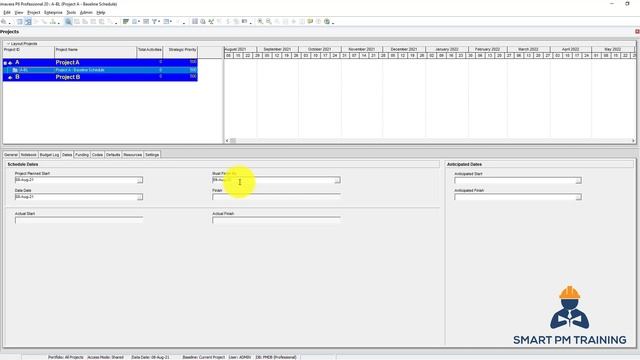This screenshot has width=640, height=360.
Task: Sort by Project ID column header
Action: click(29, 52)
